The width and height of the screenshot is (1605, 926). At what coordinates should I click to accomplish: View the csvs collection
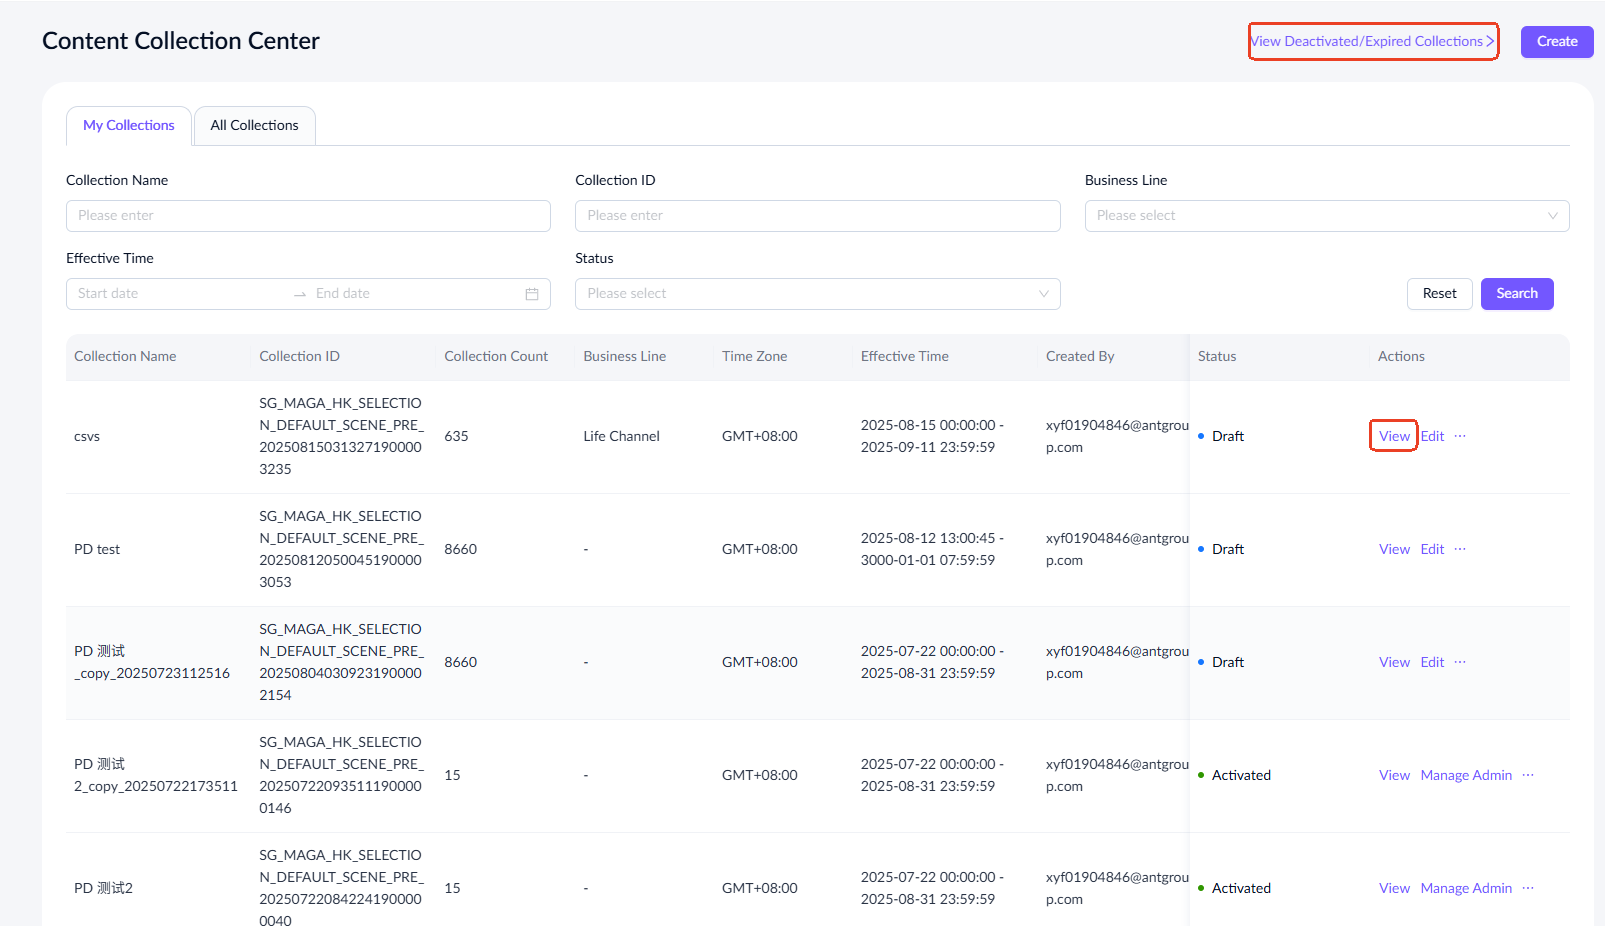point(1393,436)
